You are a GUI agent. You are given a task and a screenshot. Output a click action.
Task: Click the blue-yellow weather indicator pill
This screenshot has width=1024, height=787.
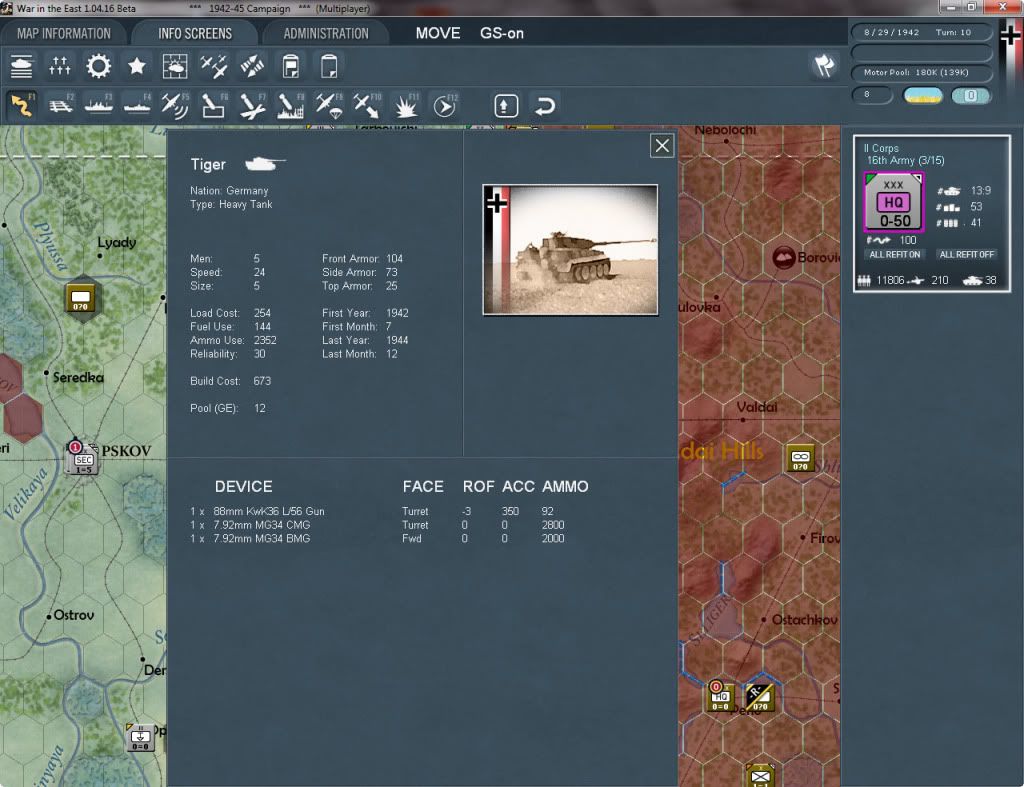(x=922, y=95)
